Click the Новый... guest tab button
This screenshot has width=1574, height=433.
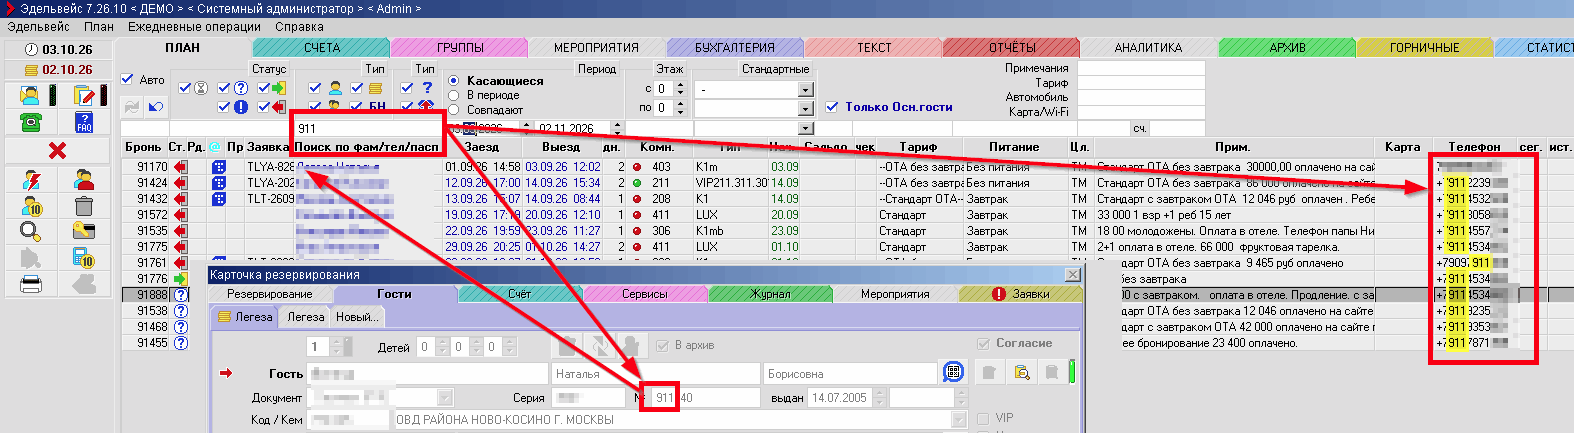click(x=357, y=317)
